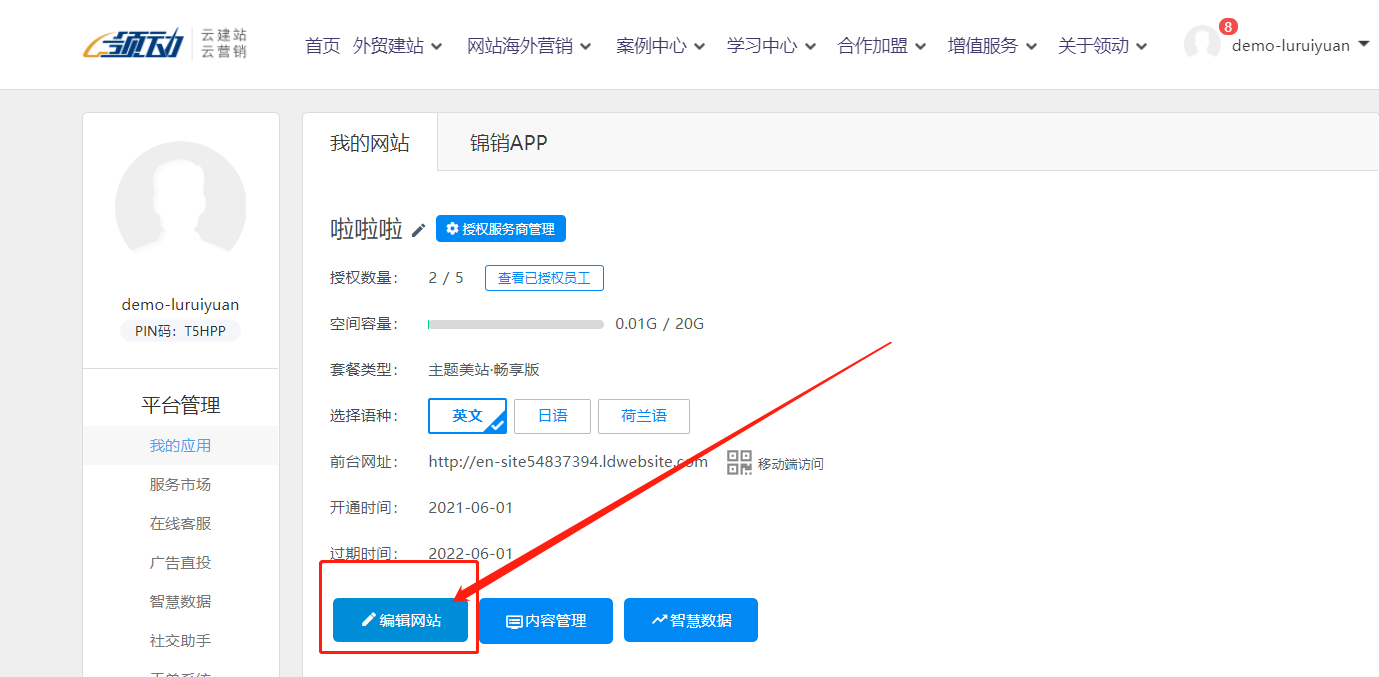Click the notification badge showing 8
This screenshot has width=1379, height=677.
coord(1228,27)
